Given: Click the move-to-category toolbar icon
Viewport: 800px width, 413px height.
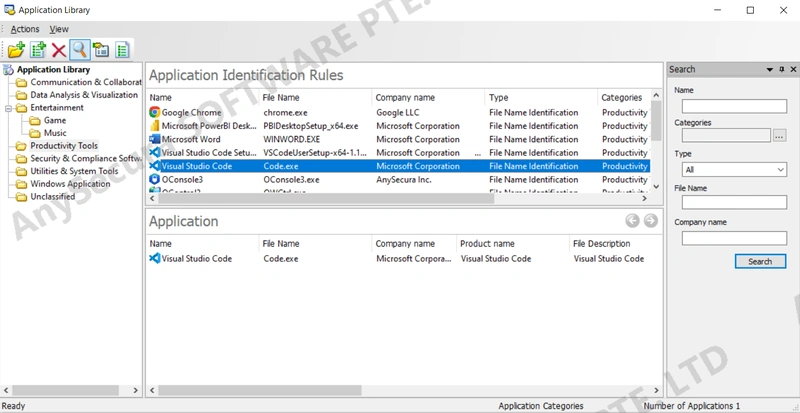Looking at the screenshot, I should coord(102,50).
